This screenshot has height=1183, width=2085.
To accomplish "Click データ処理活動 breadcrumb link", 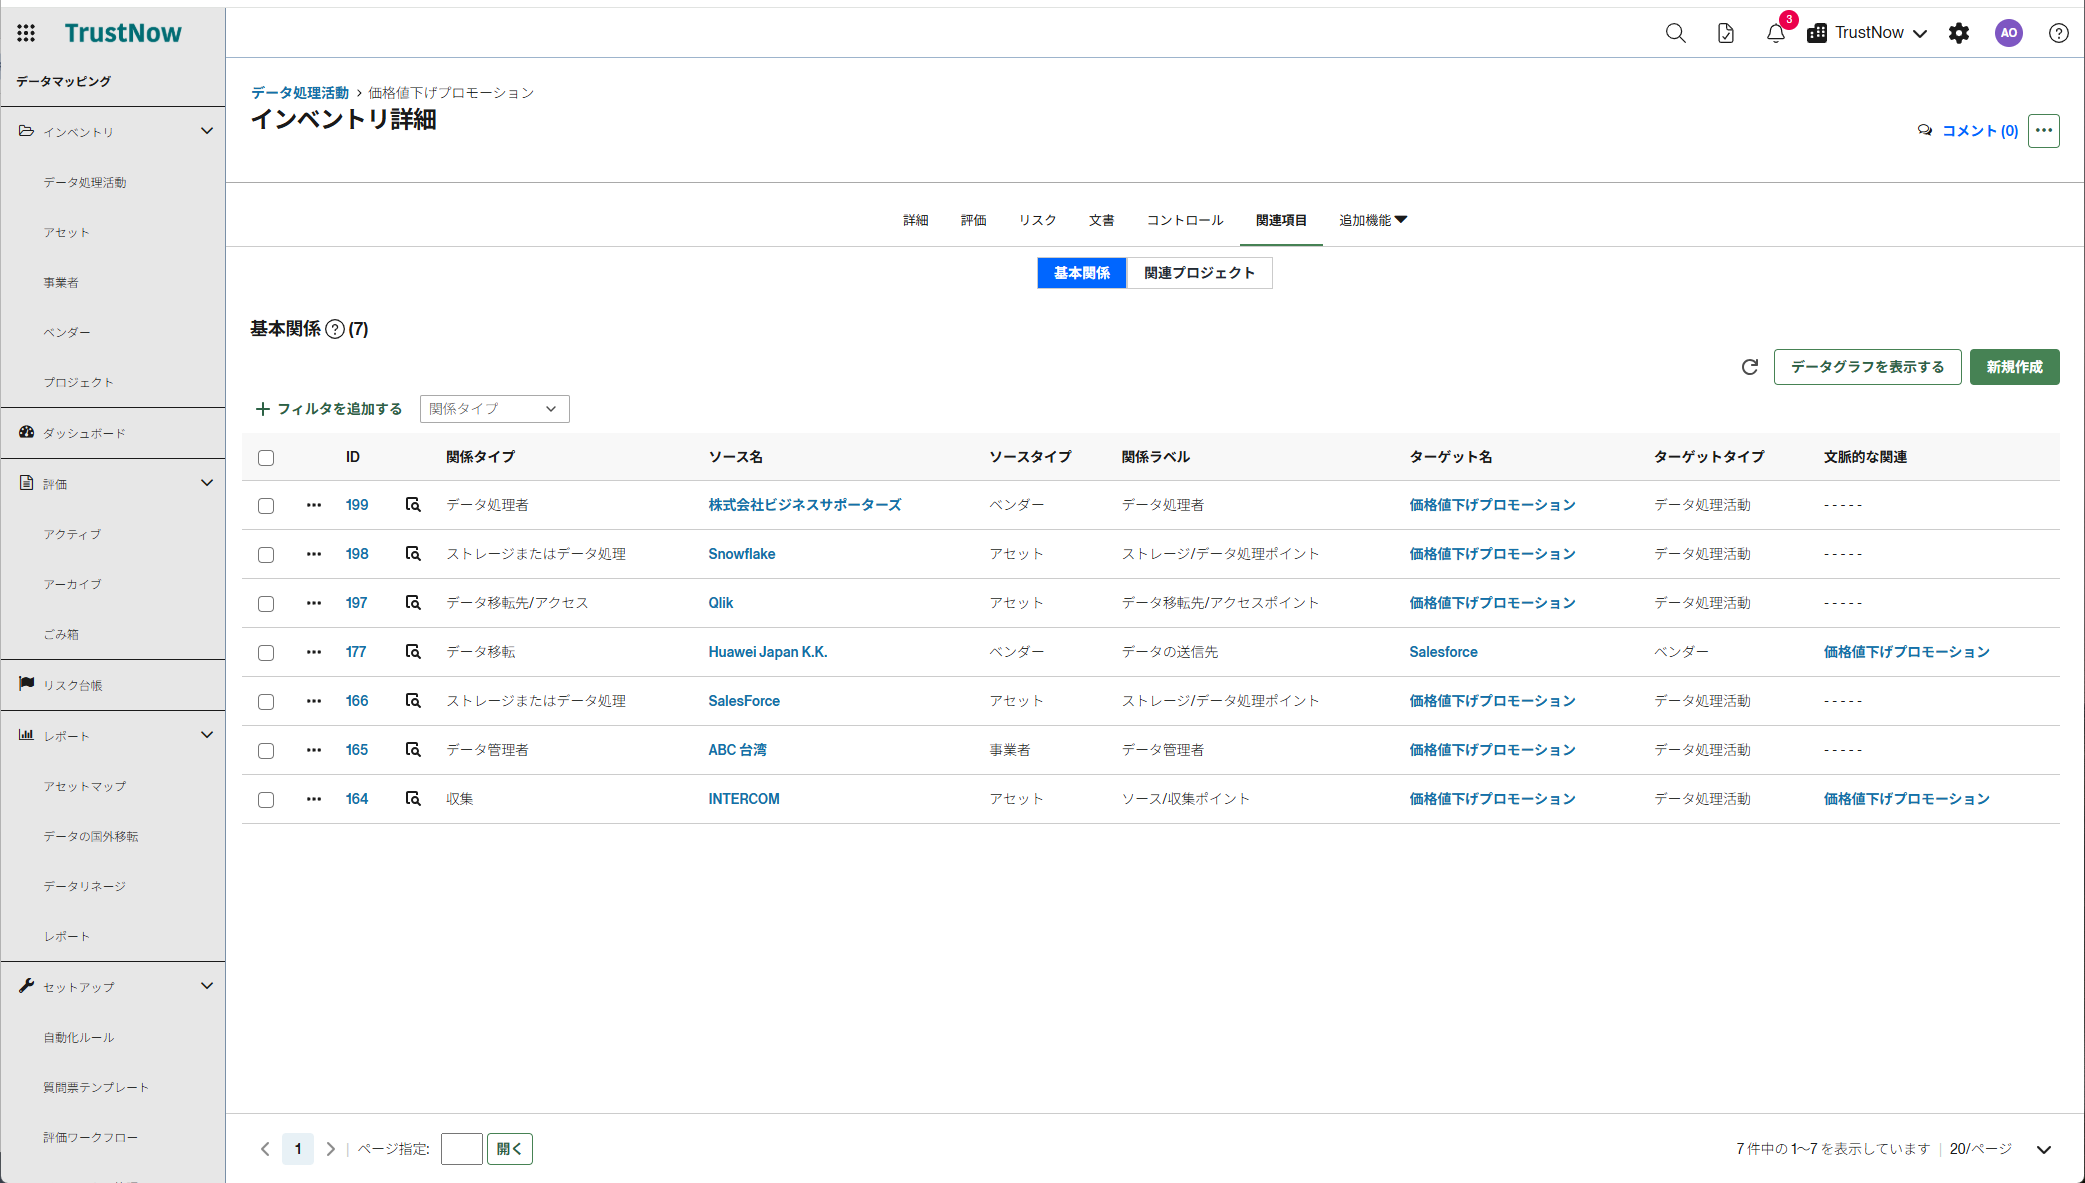I will (x=300, y=93).
